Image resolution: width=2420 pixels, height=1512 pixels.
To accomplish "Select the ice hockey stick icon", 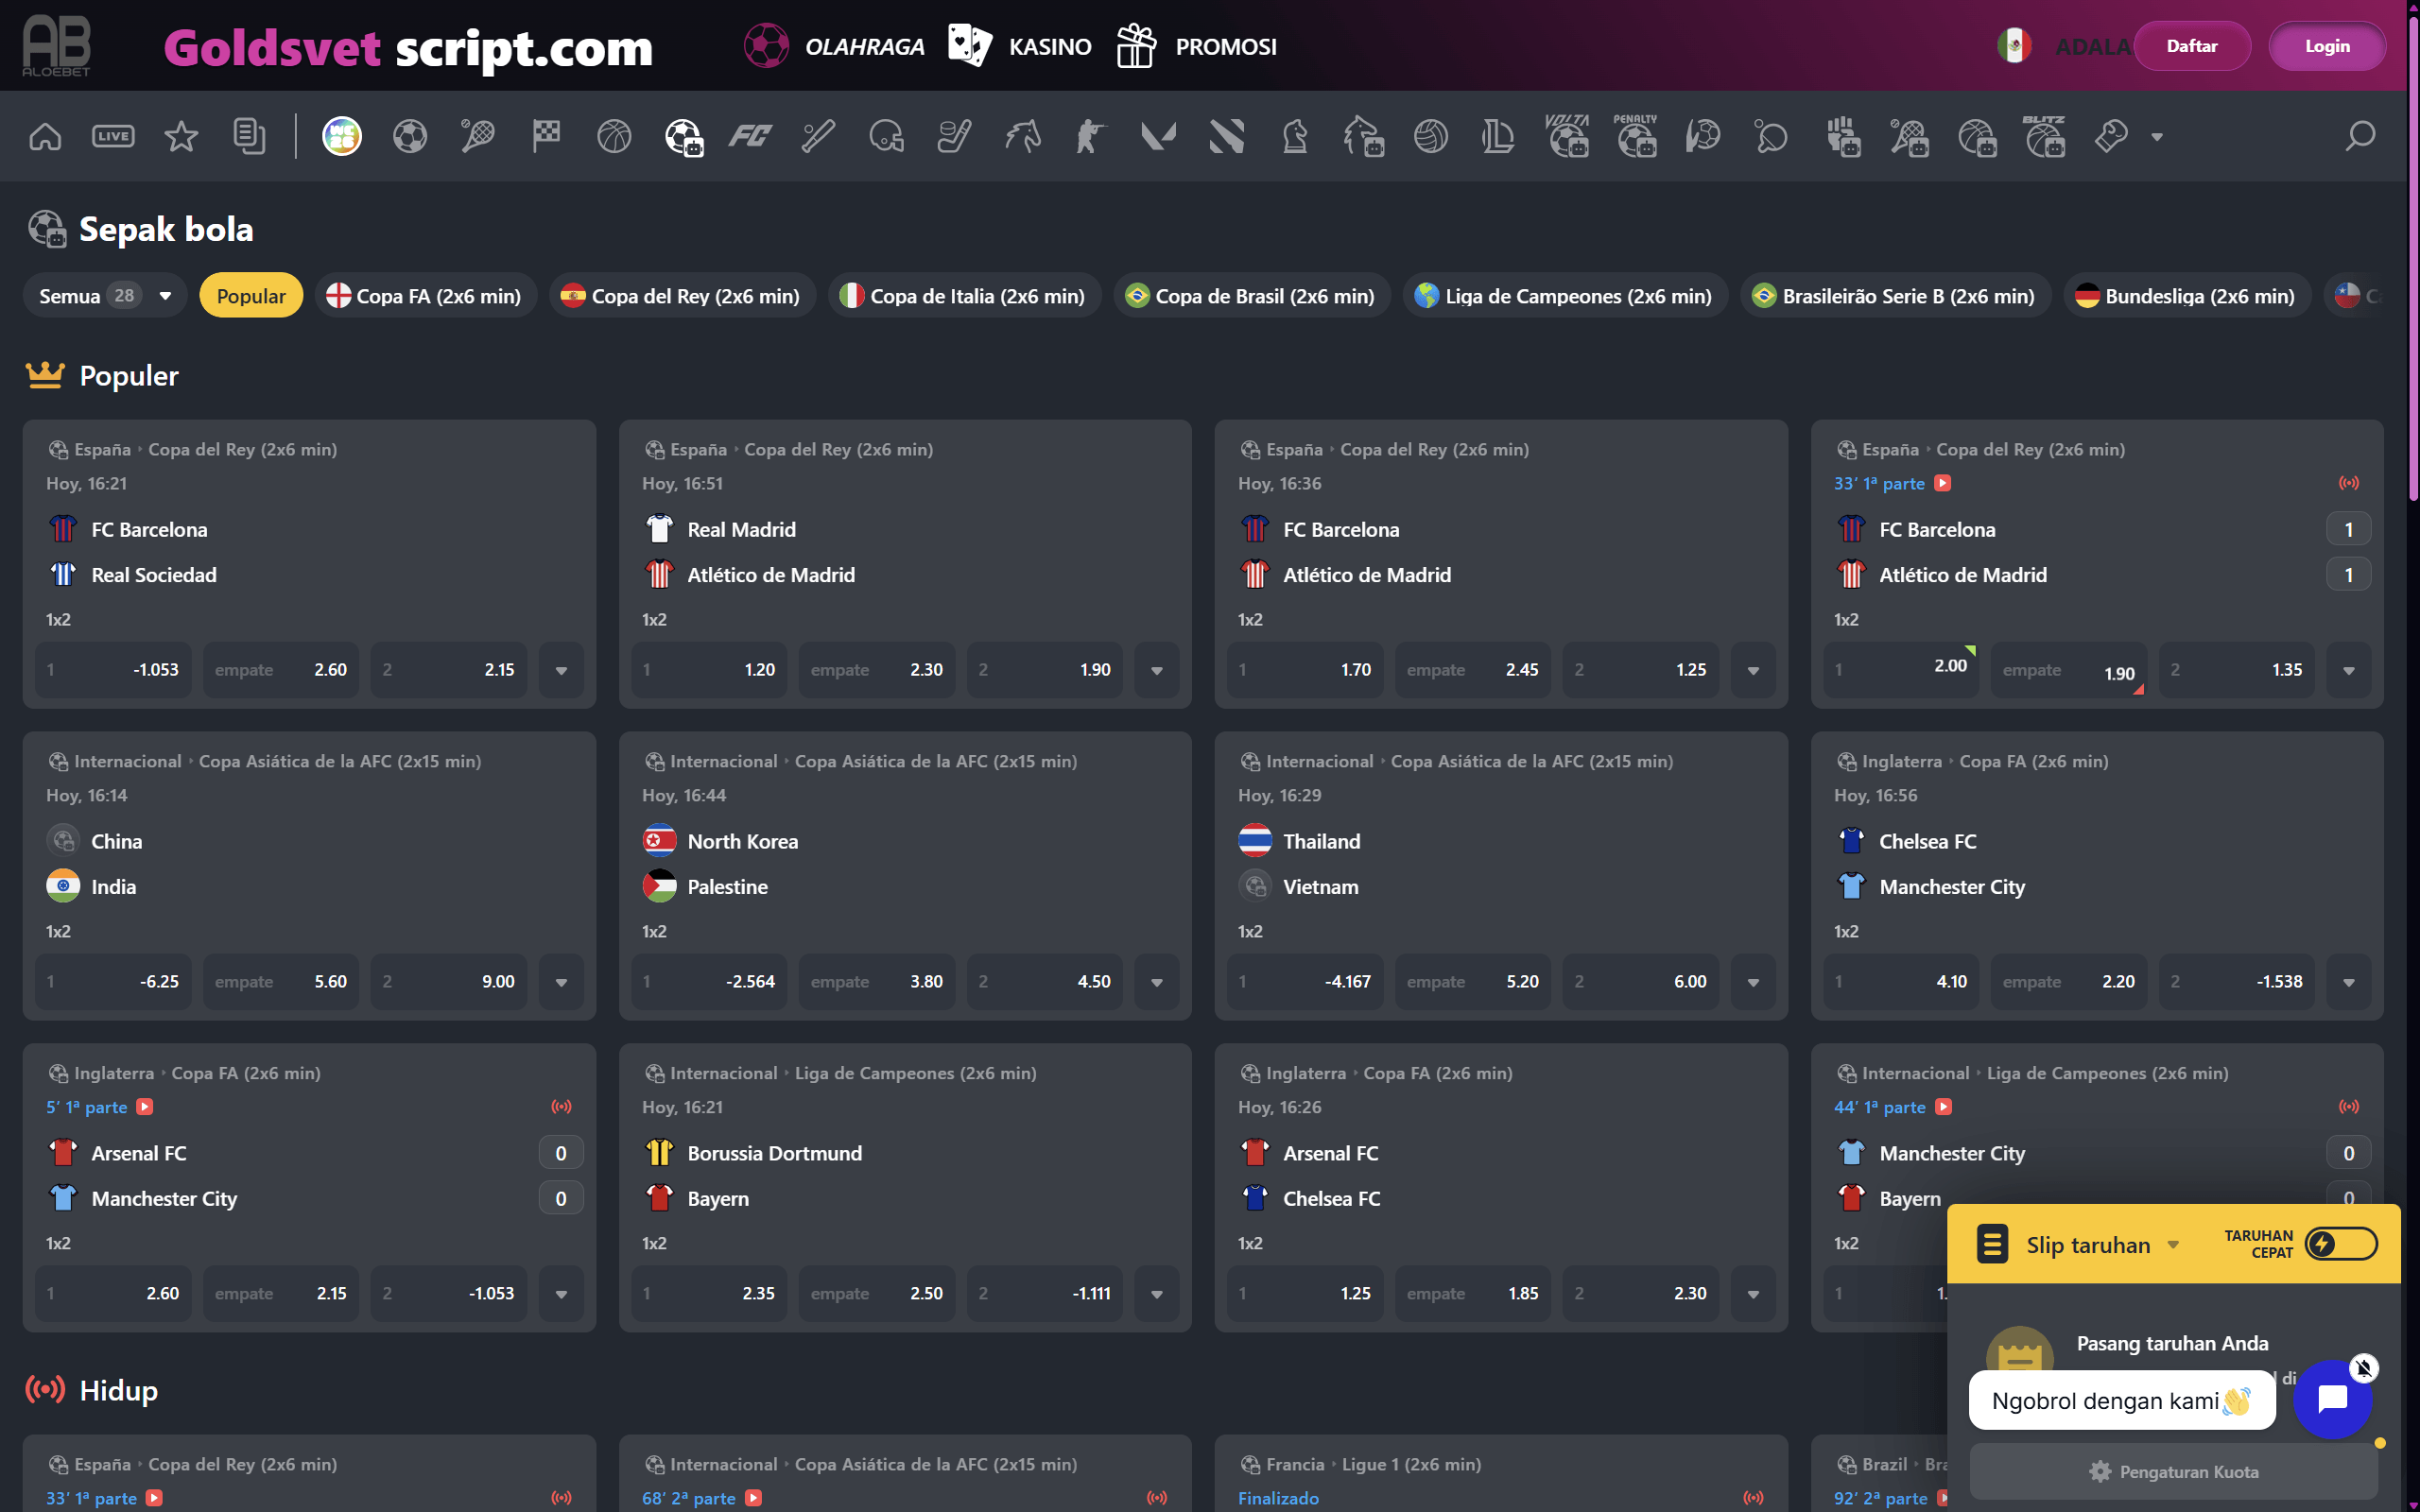I will tap(954, 136).
